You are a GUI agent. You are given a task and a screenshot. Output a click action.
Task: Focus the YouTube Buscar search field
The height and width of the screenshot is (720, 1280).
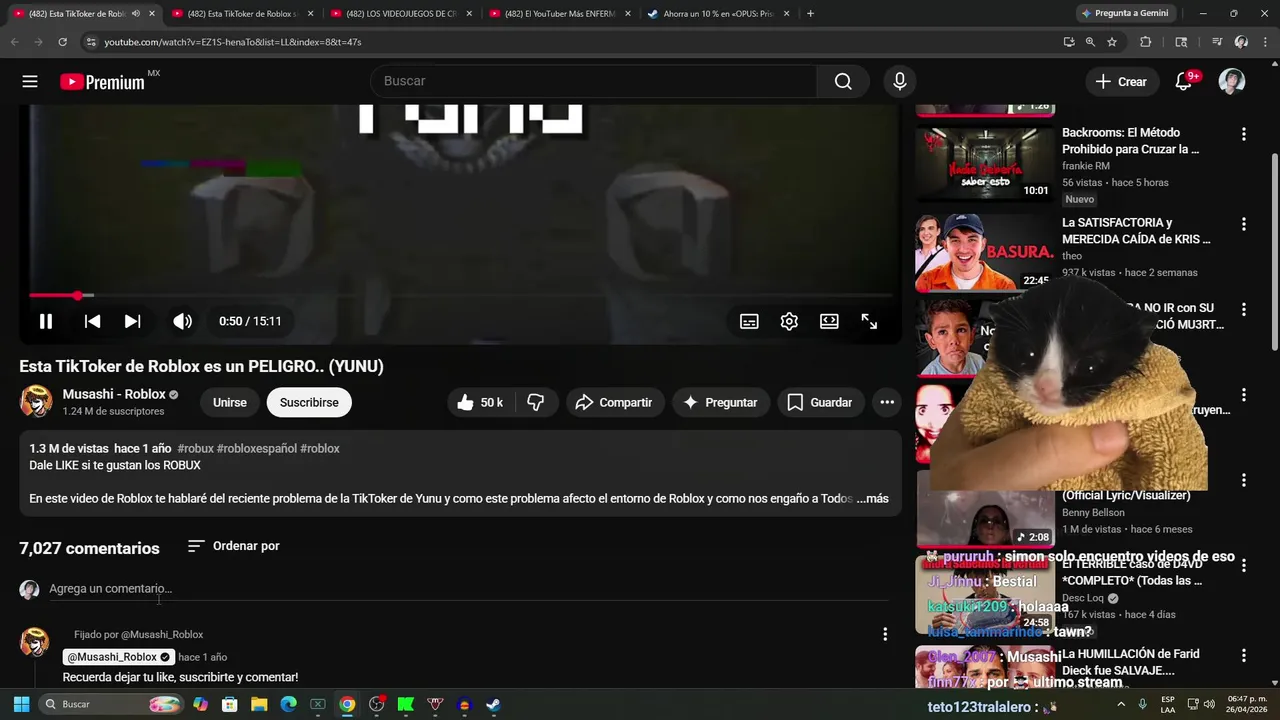coord(594,81)
